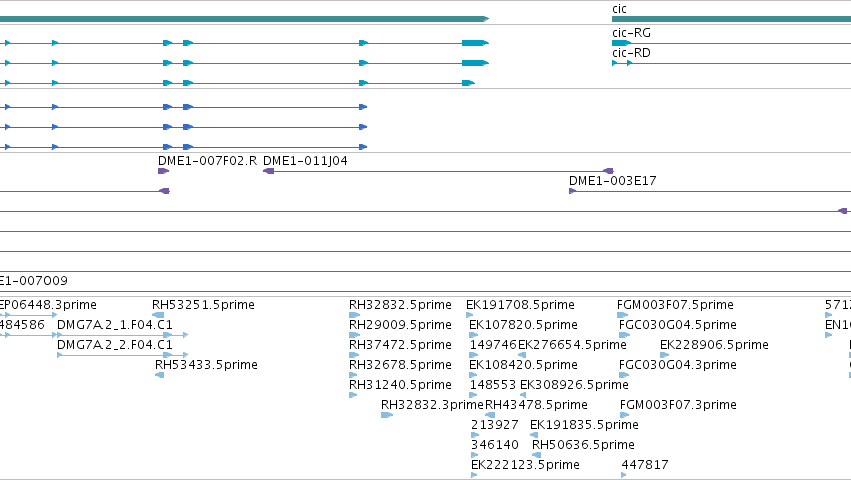Select the DME1-011J04 purple feature line
Image resolution: width=851 pixels, height=480 pixels.
[438, 171]
